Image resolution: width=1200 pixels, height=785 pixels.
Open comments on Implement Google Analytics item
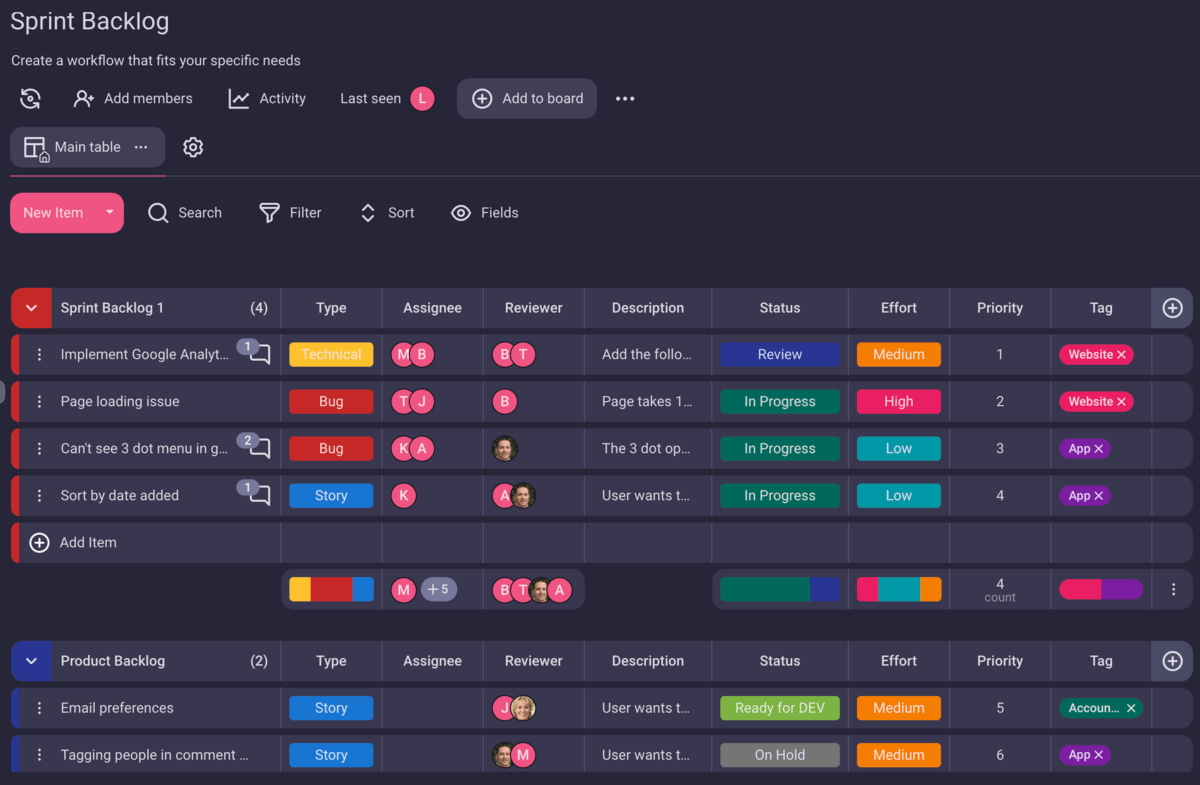pos(258,353)
